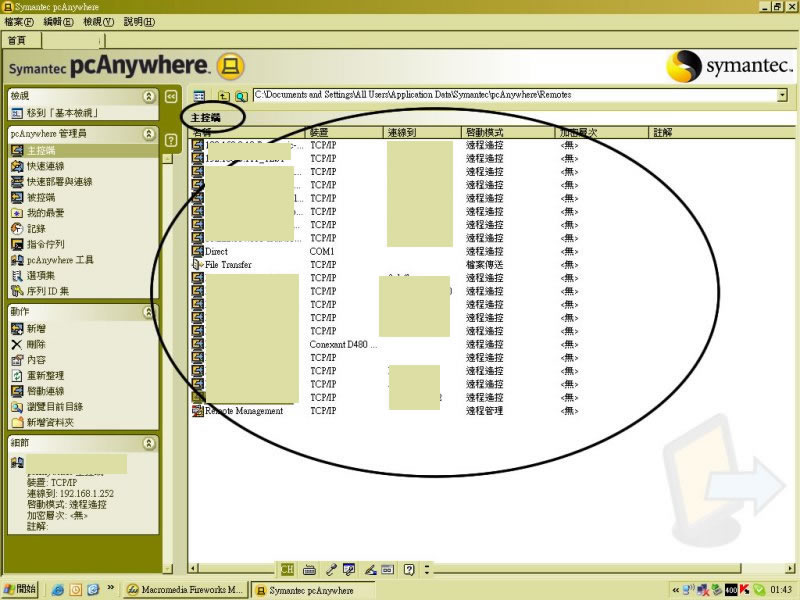Open the 編輯(E) menu
Image resolution: width=800 pixels, height=600 pixels.
[x=58, y=22]
